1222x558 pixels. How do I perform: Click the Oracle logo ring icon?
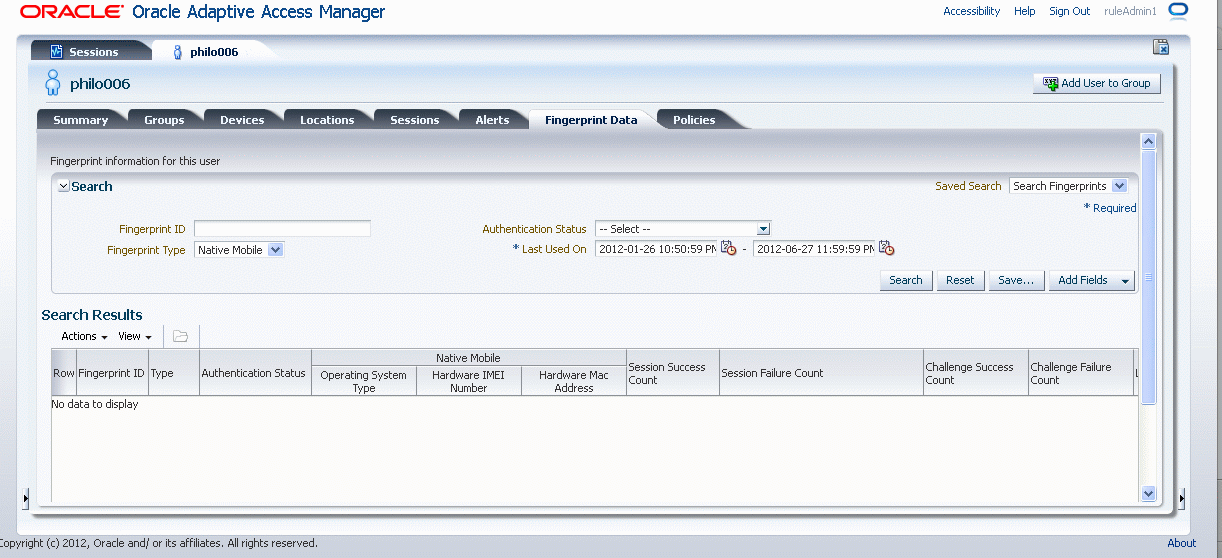click(1178, 11)
